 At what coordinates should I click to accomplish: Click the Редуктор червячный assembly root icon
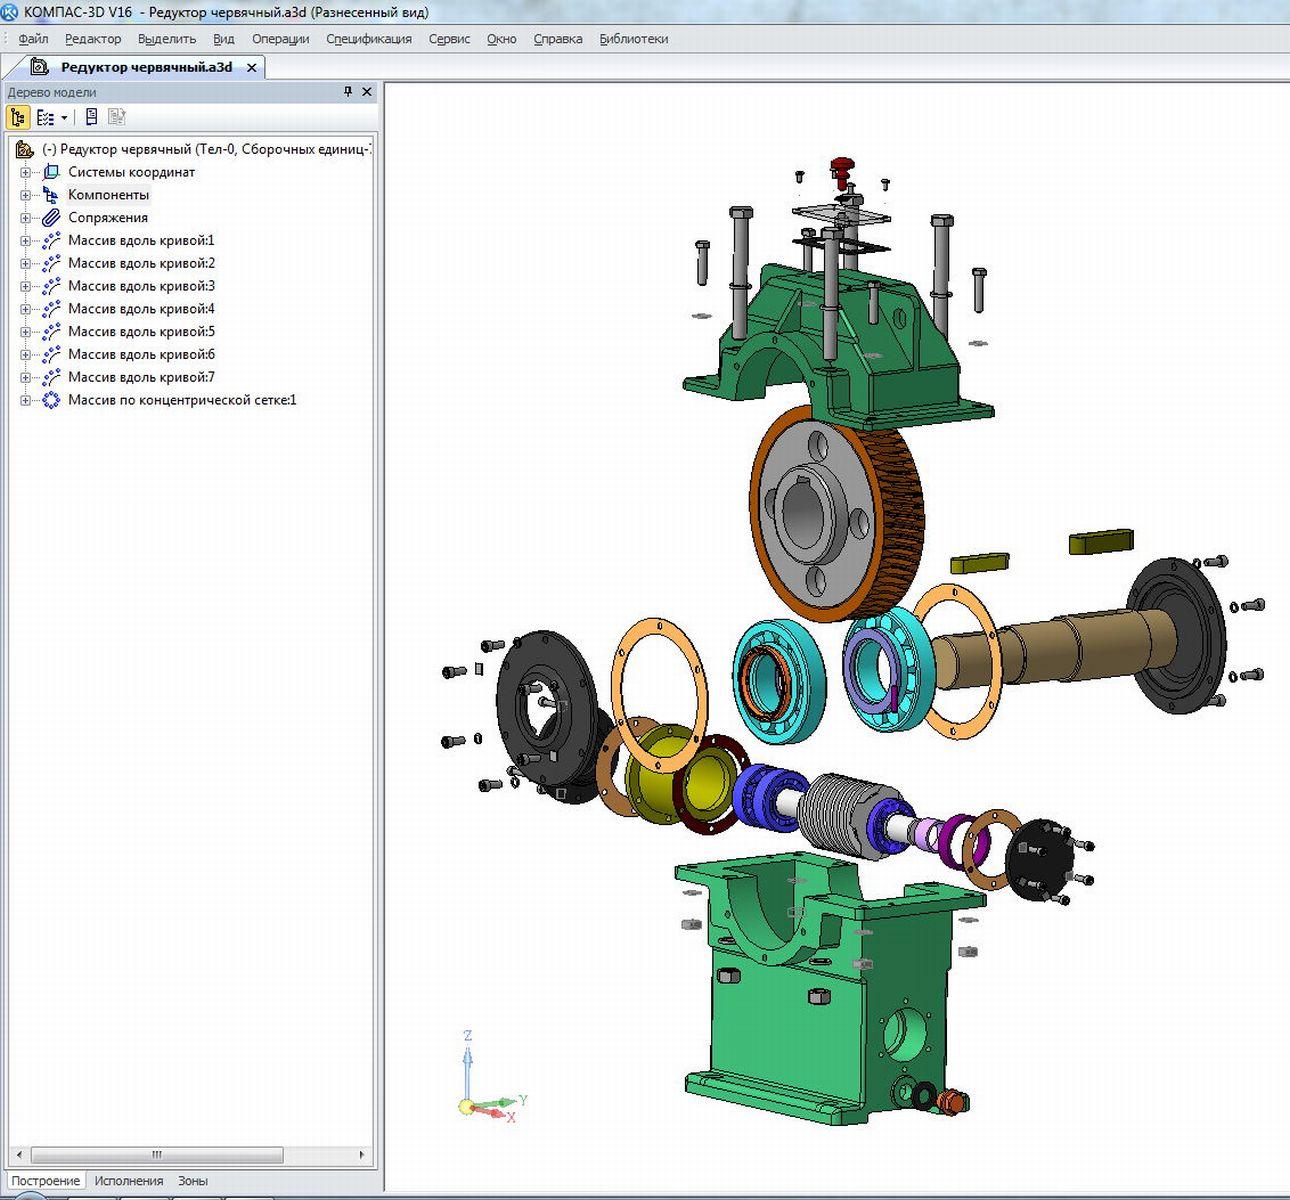pos(25,149)
